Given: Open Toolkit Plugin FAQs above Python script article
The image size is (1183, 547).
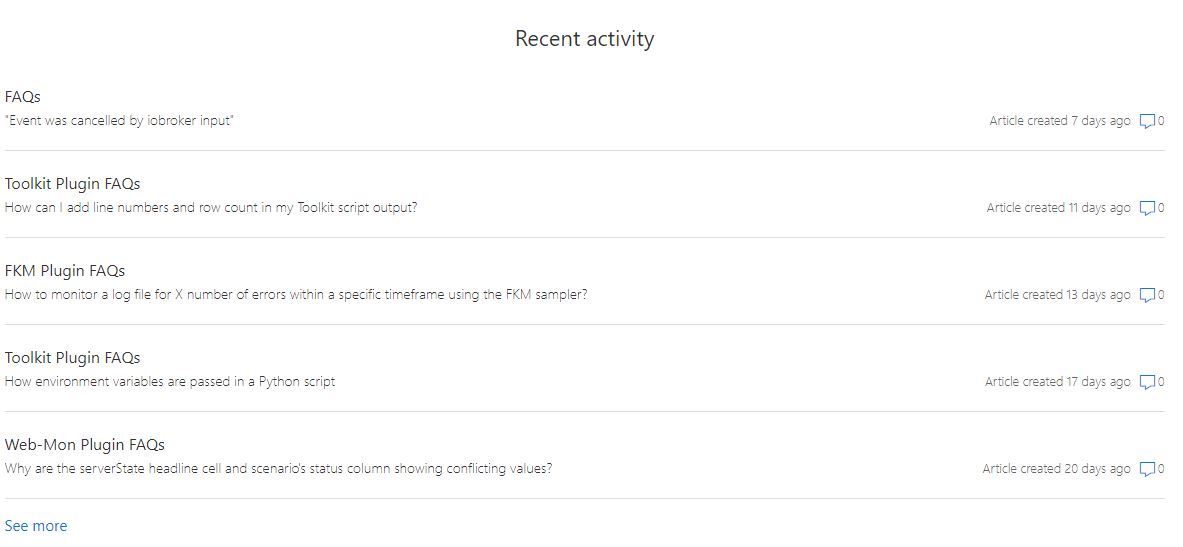Looking at the screenshot, I should click(x=72, y=358).
